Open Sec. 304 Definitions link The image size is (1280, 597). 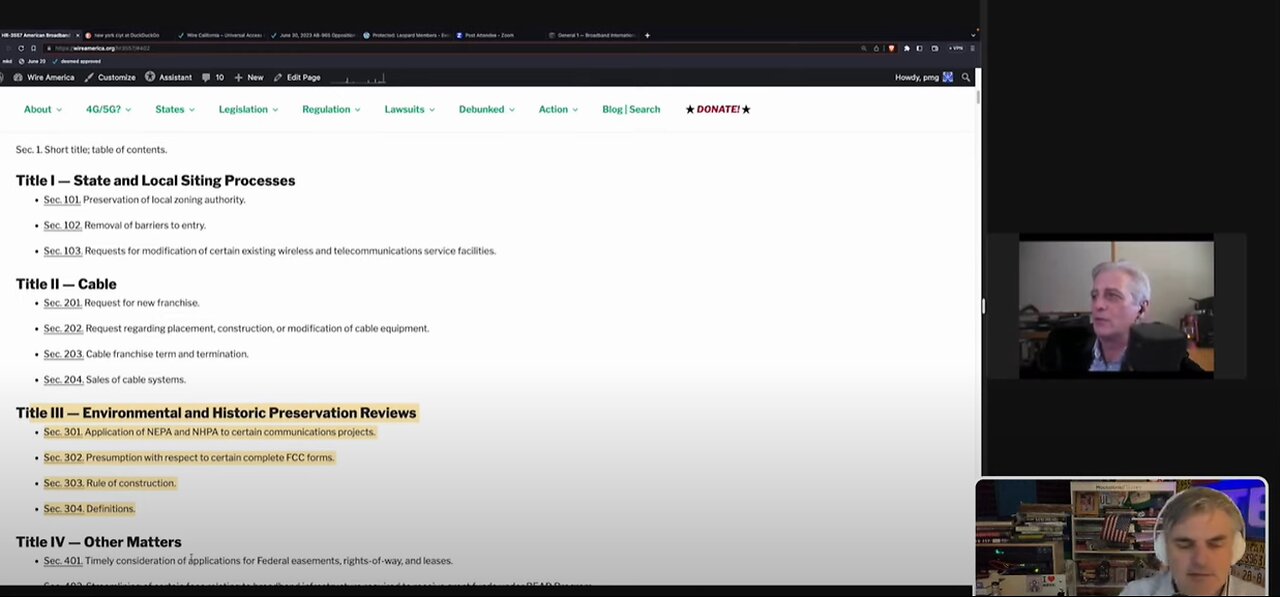point(63,509)
